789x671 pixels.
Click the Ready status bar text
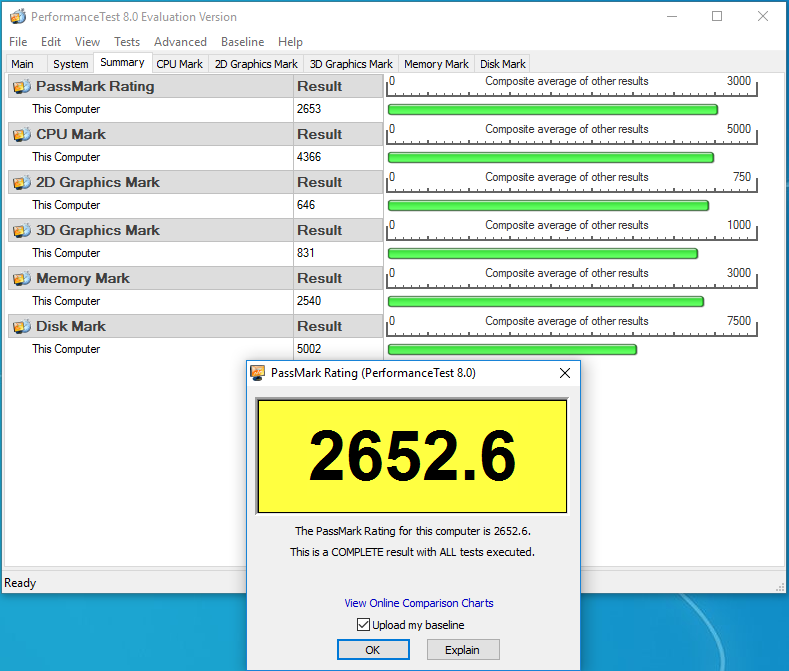20,583
